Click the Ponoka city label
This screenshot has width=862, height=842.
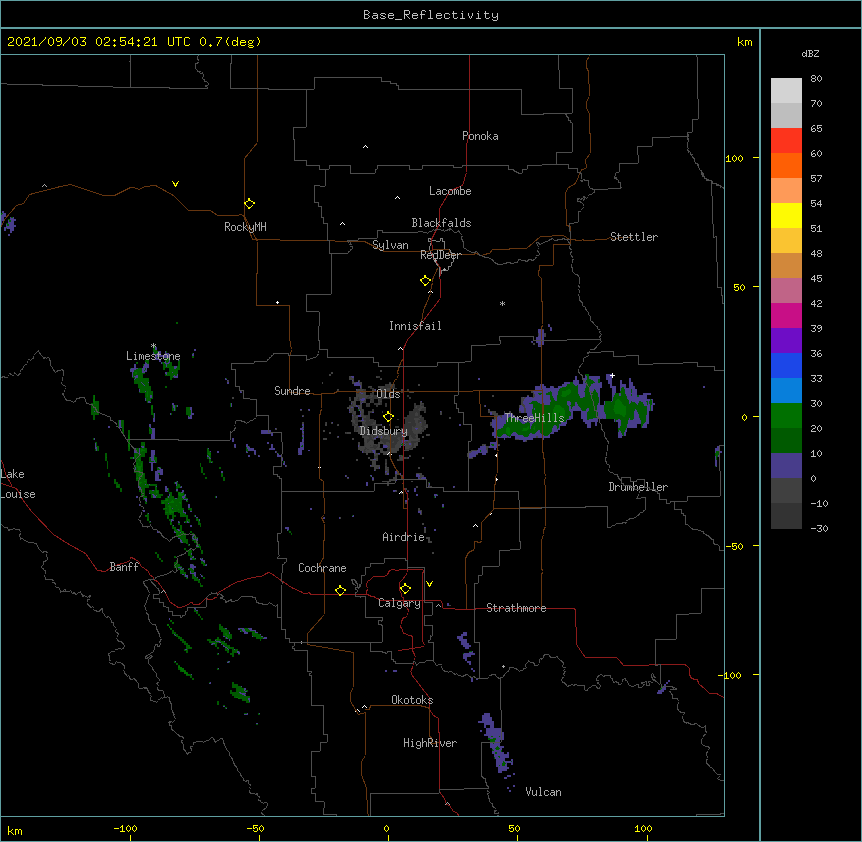pos(480,136)
